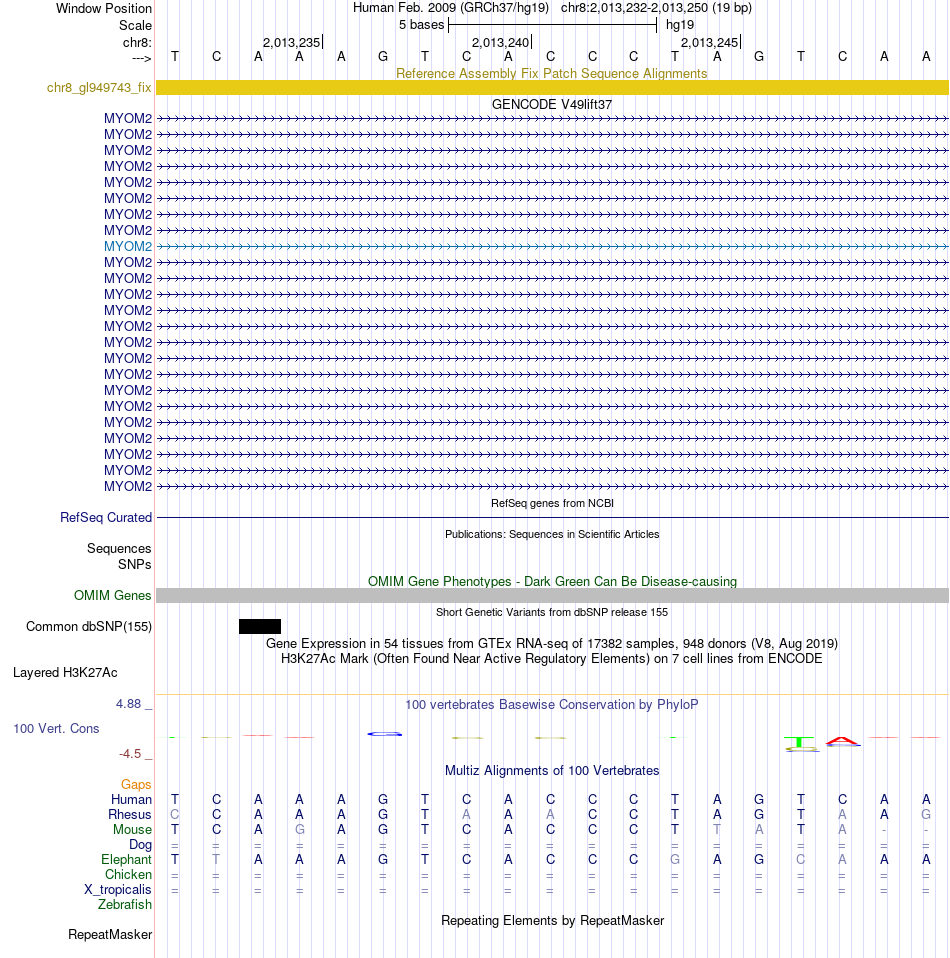Image resolution: width=950 pixels, height=958 pixels.
Task: Click the RefSeq Curated track label
Action: click(x=106, y=517)
